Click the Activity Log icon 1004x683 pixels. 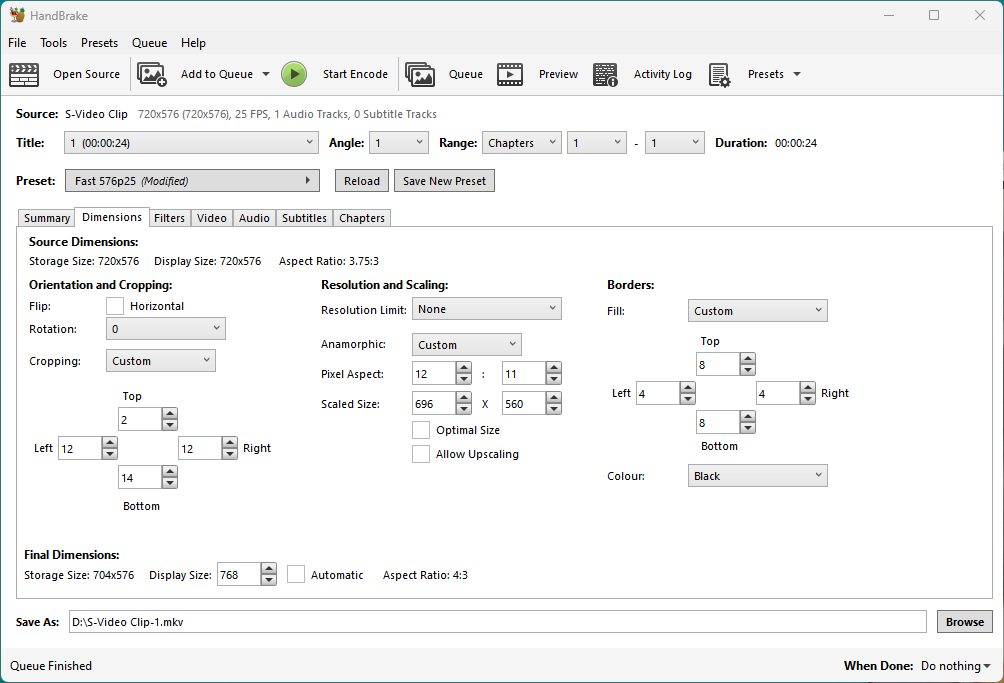tap(605, 74)
